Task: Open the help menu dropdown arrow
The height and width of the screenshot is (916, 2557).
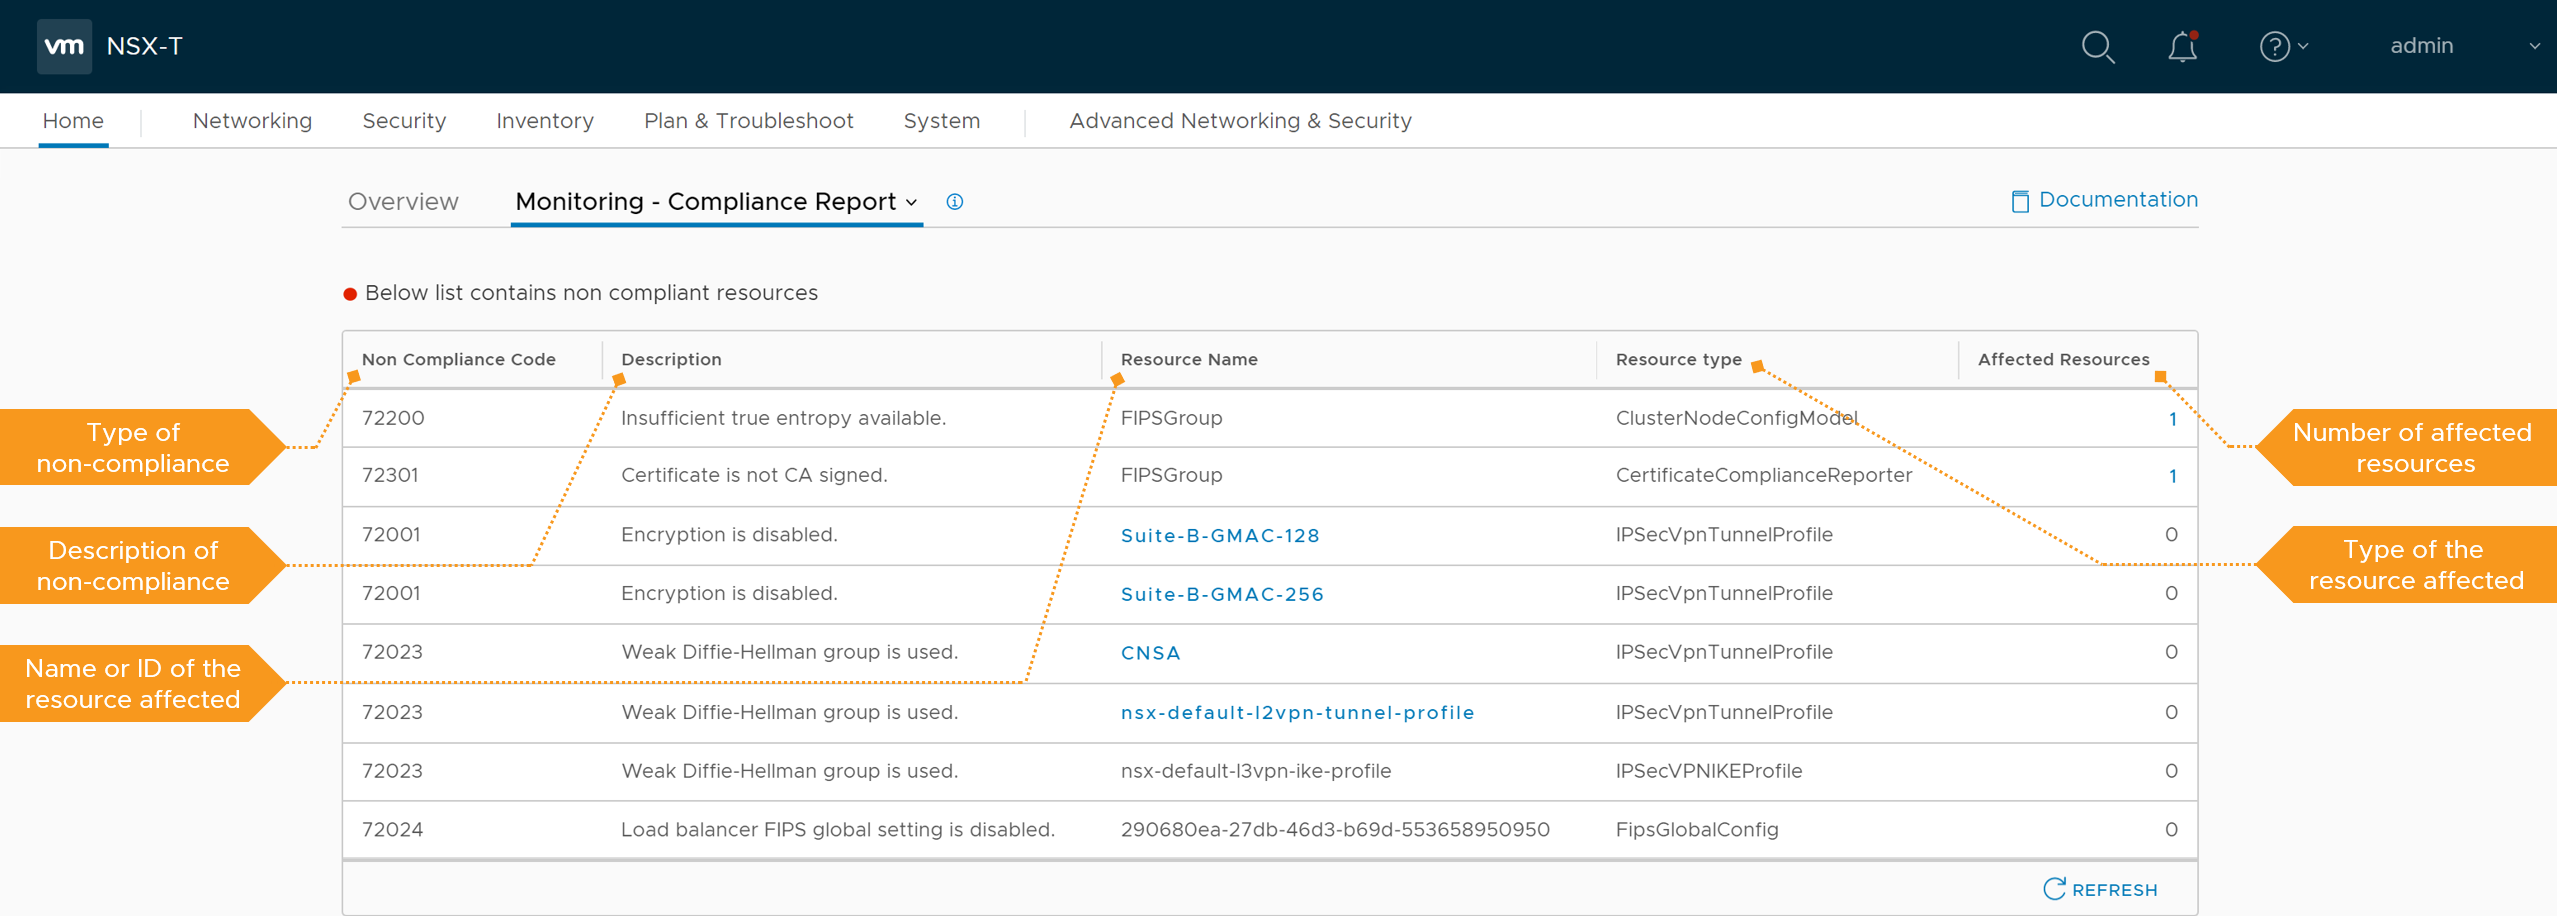Action: click(x=2303, y=46)
